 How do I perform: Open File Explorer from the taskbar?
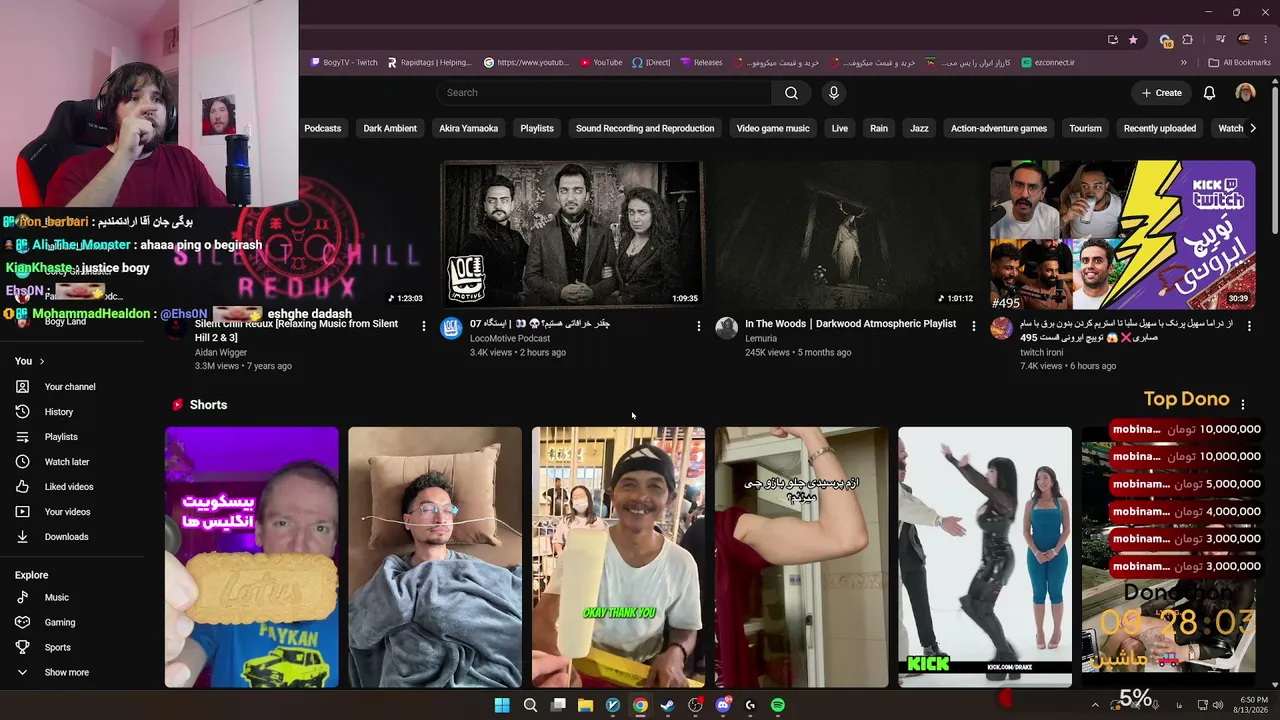tap(585, 705)
